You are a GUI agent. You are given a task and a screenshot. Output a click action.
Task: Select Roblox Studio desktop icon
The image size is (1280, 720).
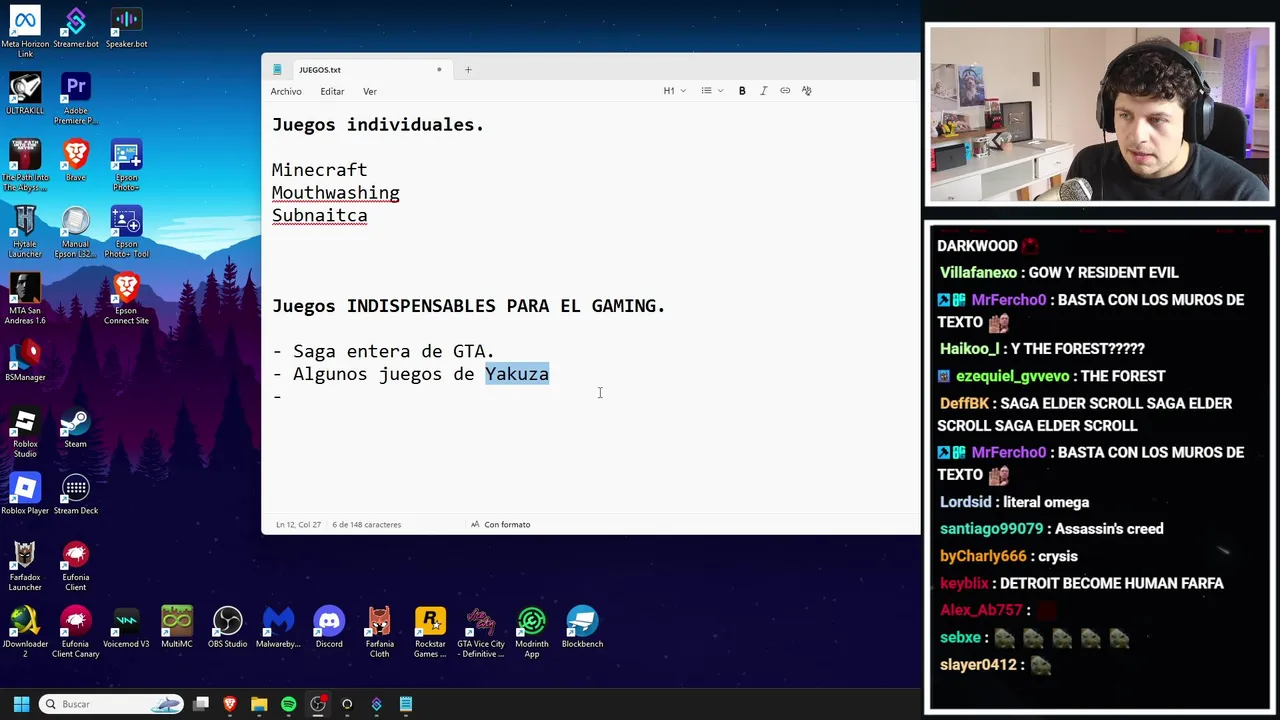(x=25, y=431)
